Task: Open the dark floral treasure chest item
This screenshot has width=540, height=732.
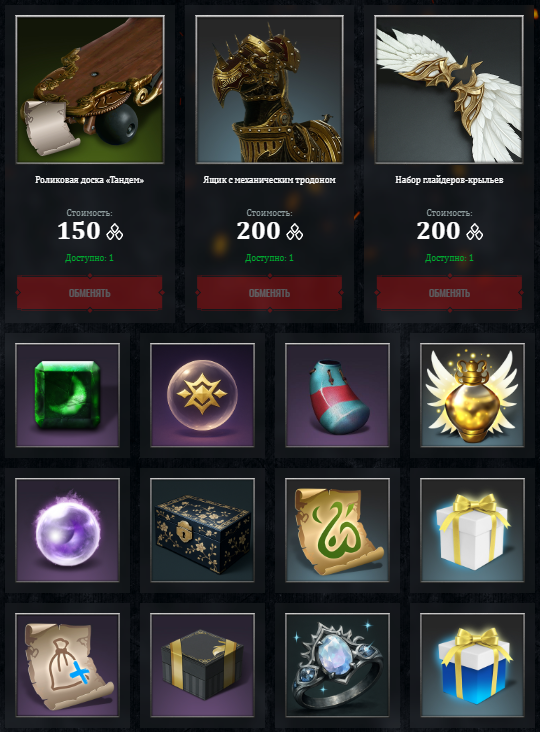Action: [203, 530]
